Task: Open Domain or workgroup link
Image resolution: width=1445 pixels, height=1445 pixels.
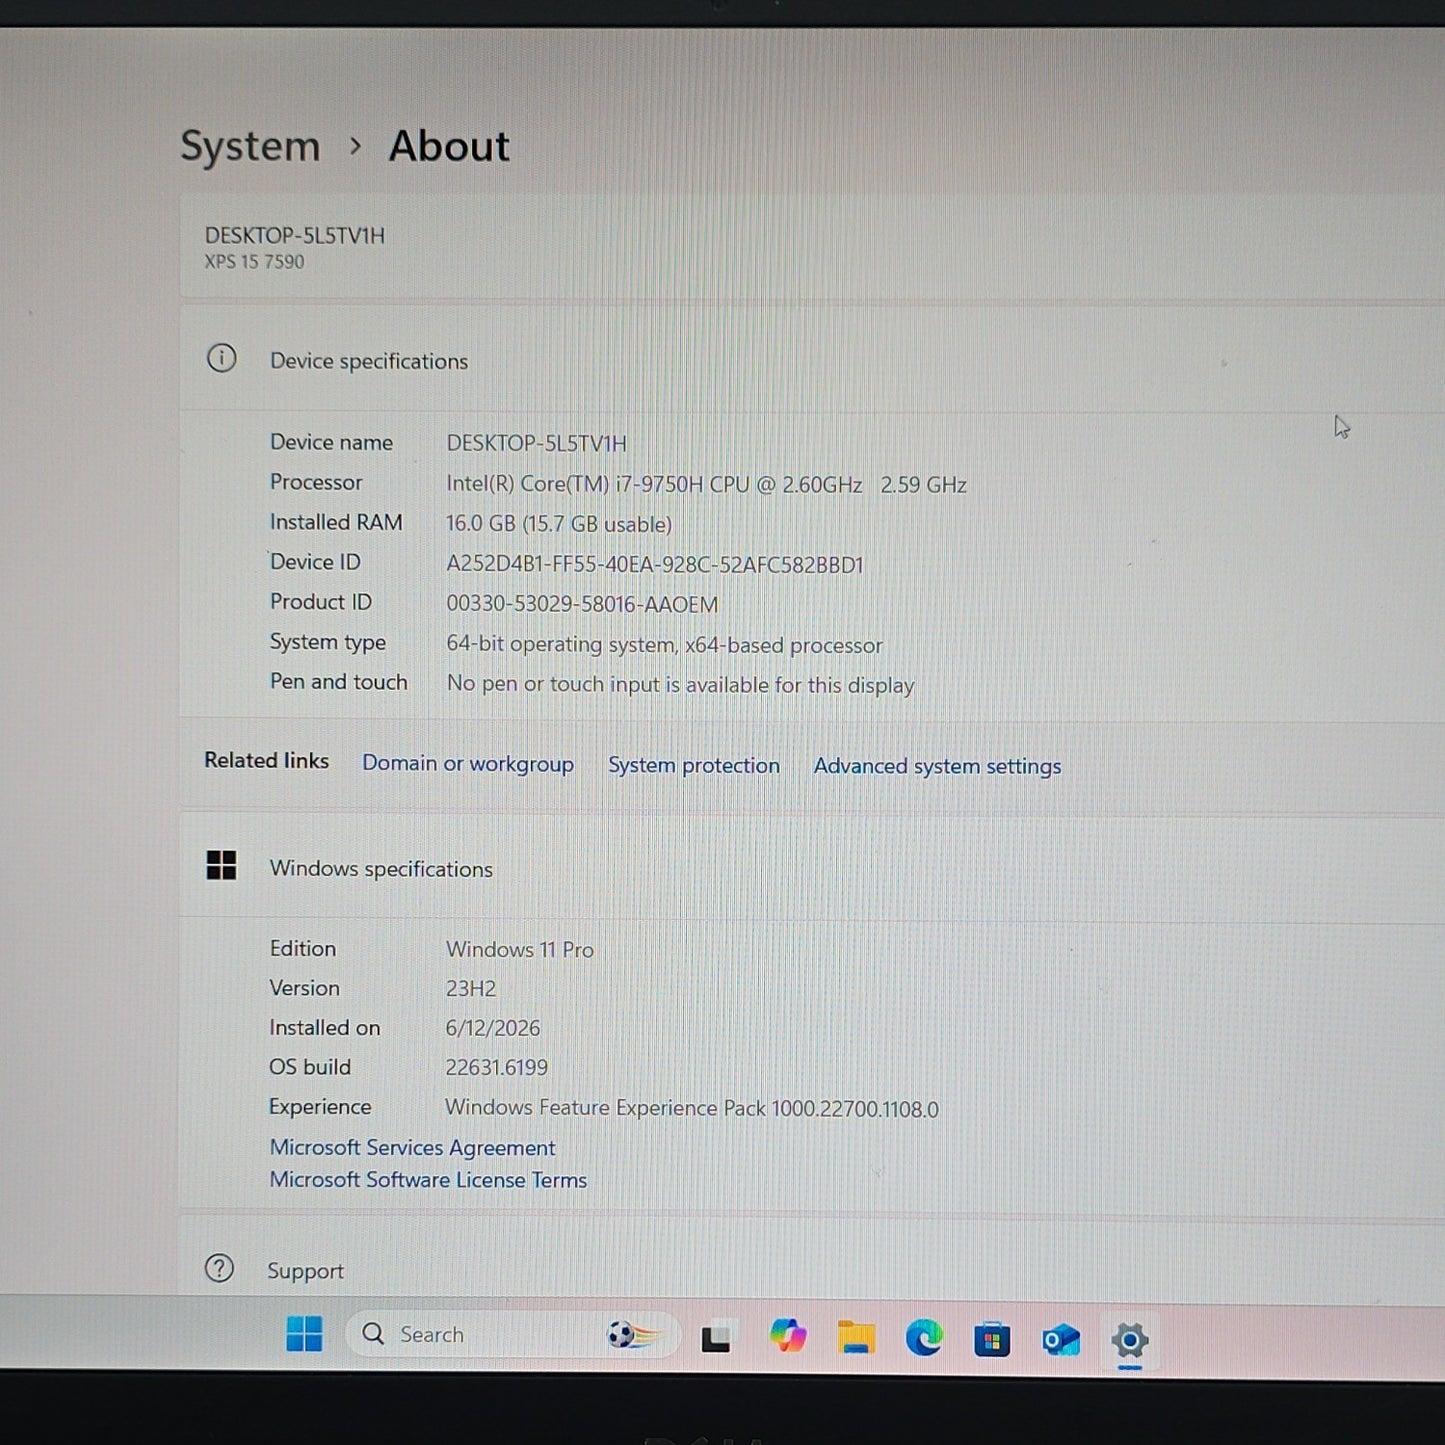Action: pos(468,764)
